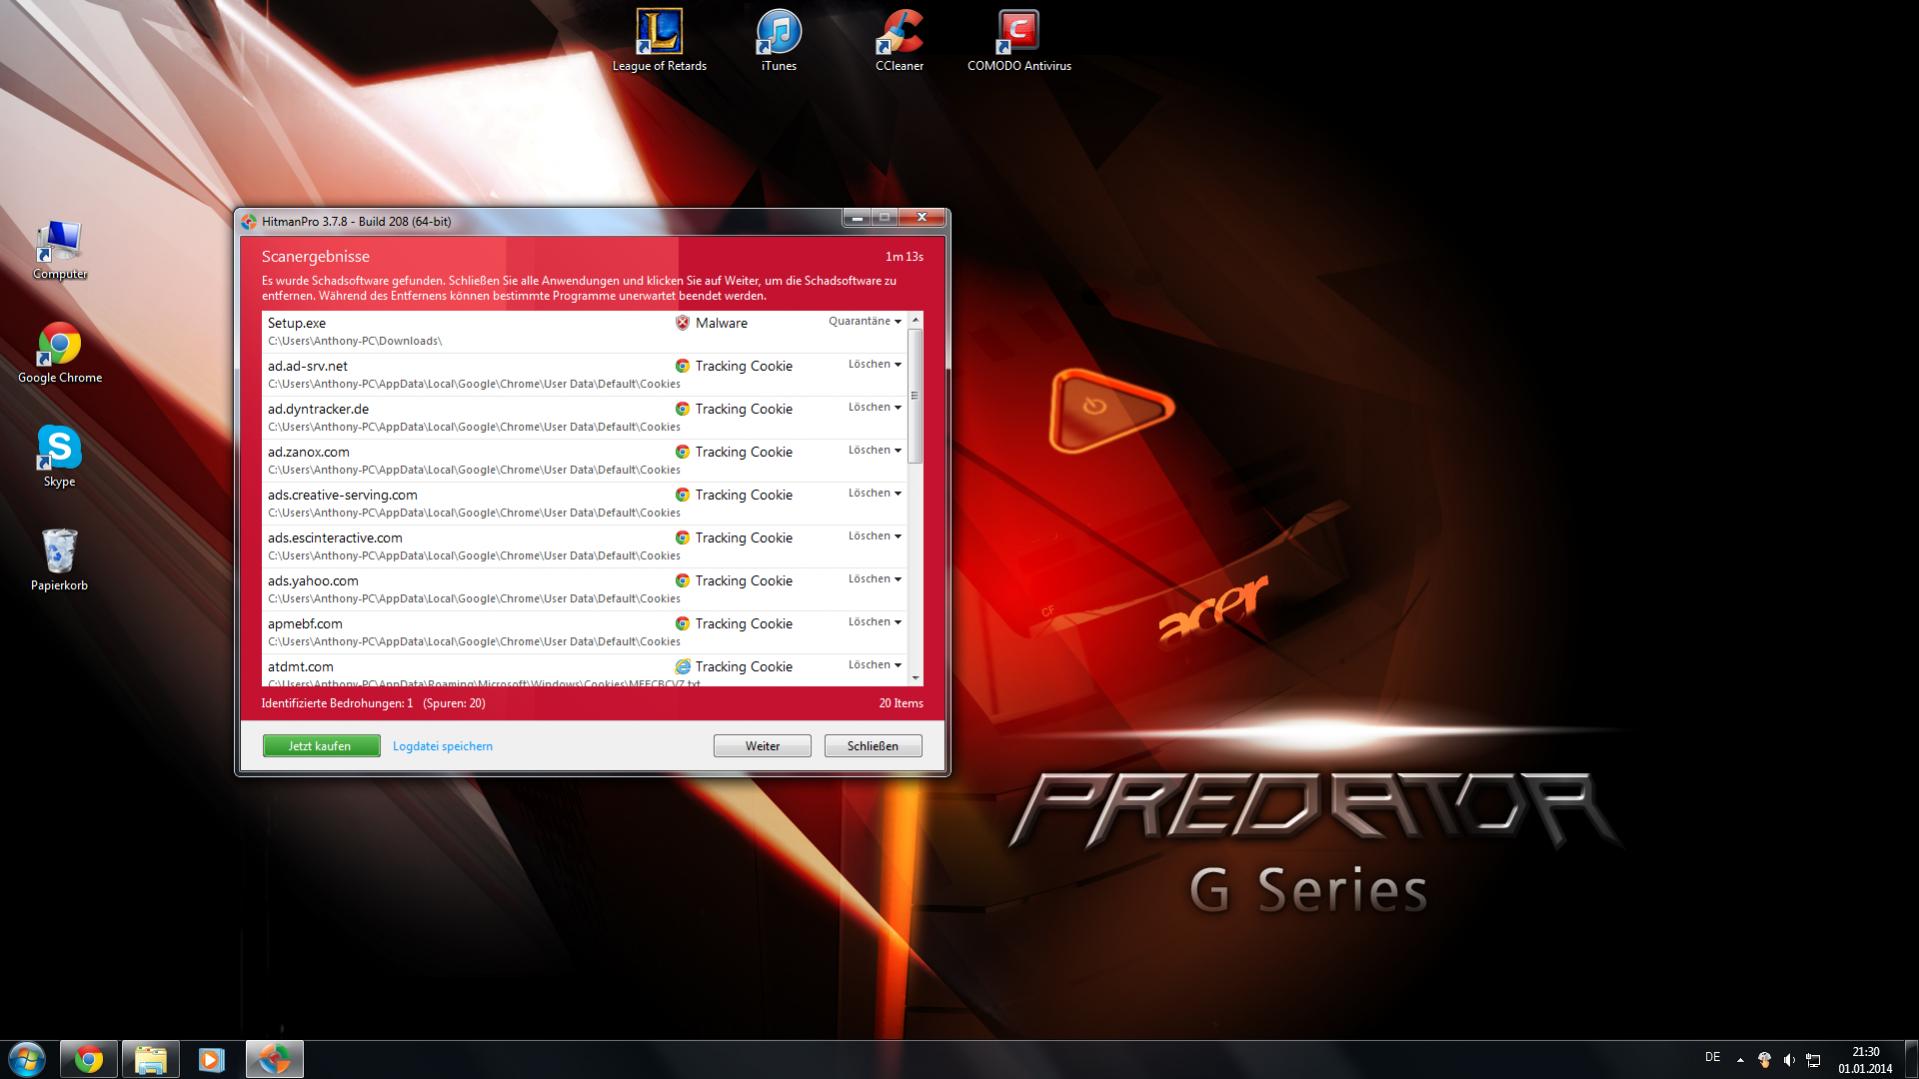This screenshot has height=1079, width=1919.
Task: Select the ad.ad-srv.net result row
Action: 585,374
